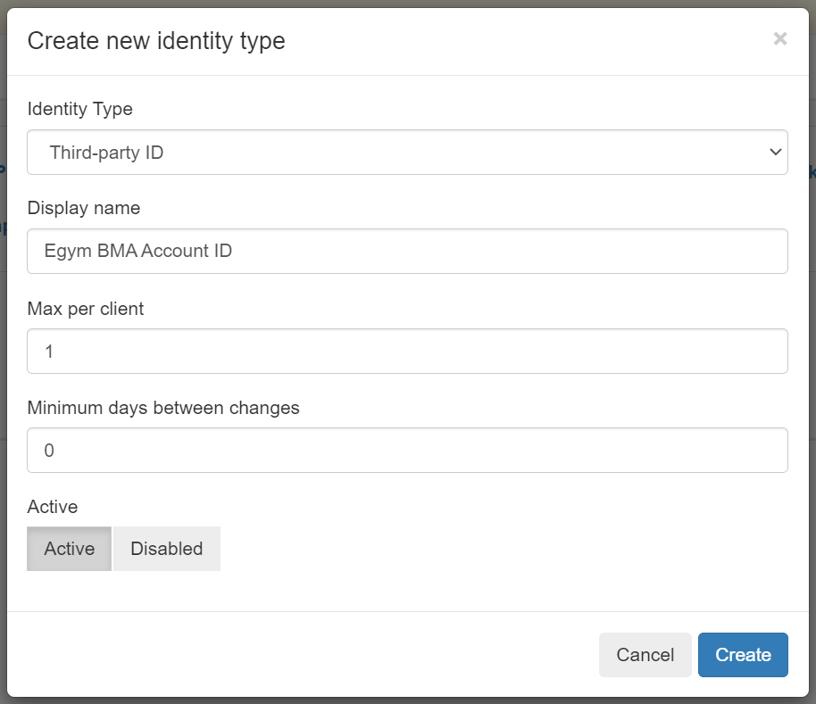The height and width of the screenshot is (704, 816).
Task: Click the Minimum days between changes field
Action: (x=407, y=450)
